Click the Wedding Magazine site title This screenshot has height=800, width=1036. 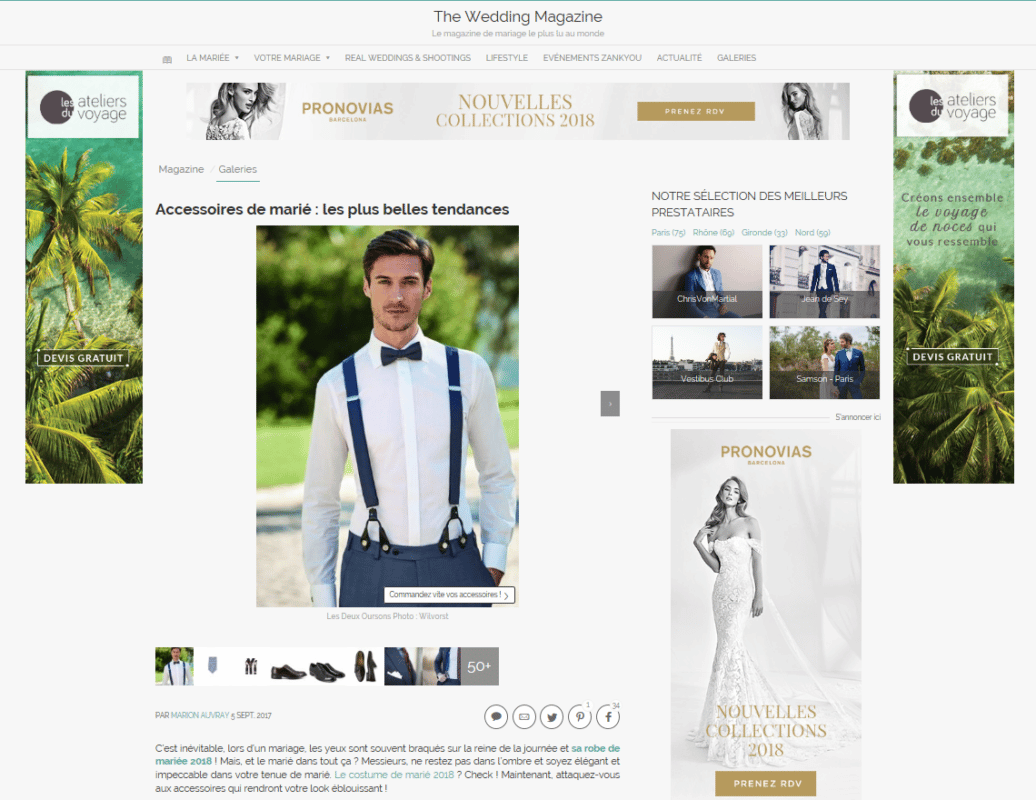pyautogui.click(x=517, y=17)
